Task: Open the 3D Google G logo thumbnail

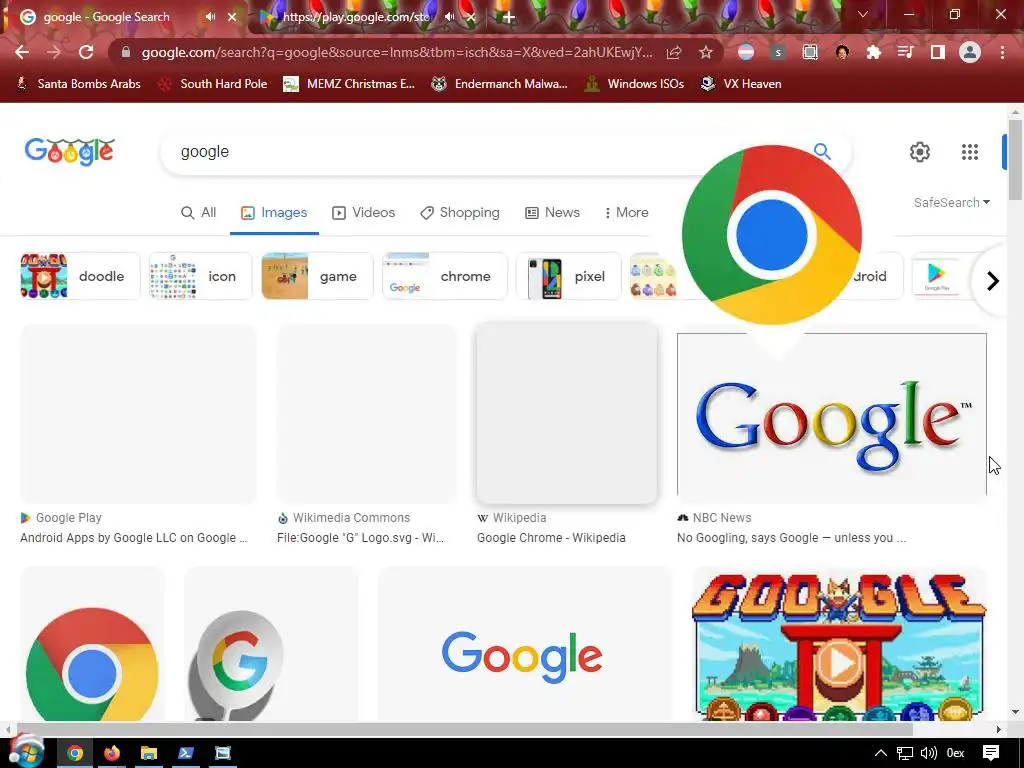Action: click(270, 645)
